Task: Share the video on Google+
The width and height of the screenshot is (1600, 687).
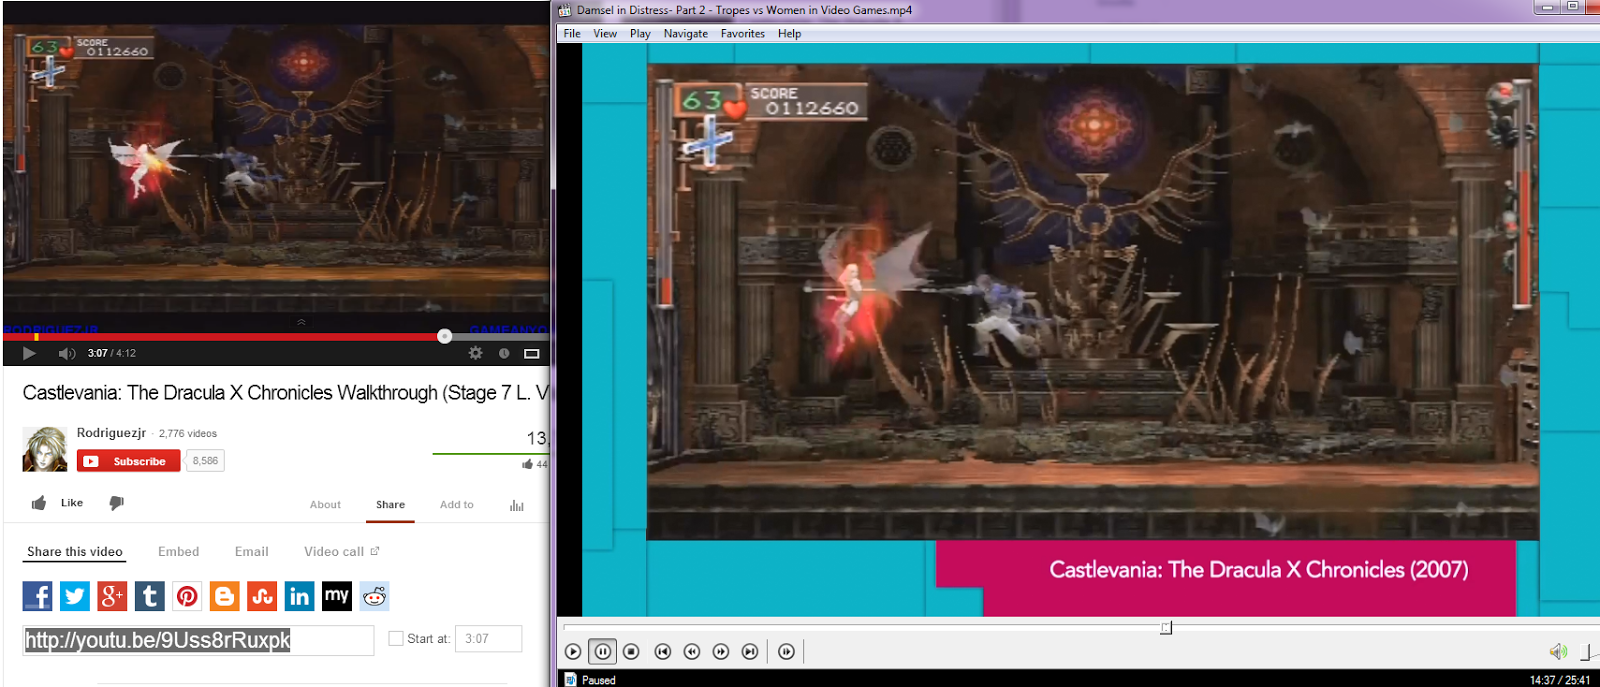Action: click(112, 597)
